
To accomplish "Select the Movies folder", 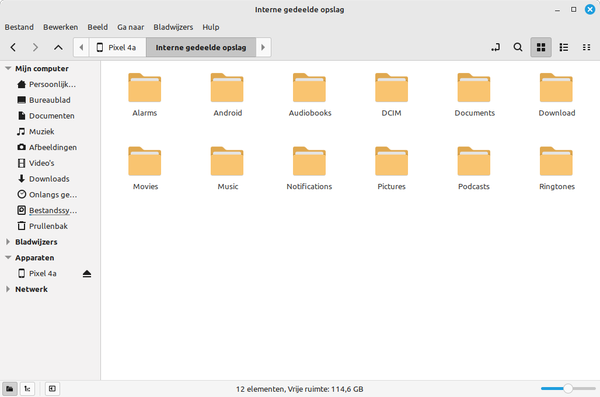I will [x=145, y=168].
